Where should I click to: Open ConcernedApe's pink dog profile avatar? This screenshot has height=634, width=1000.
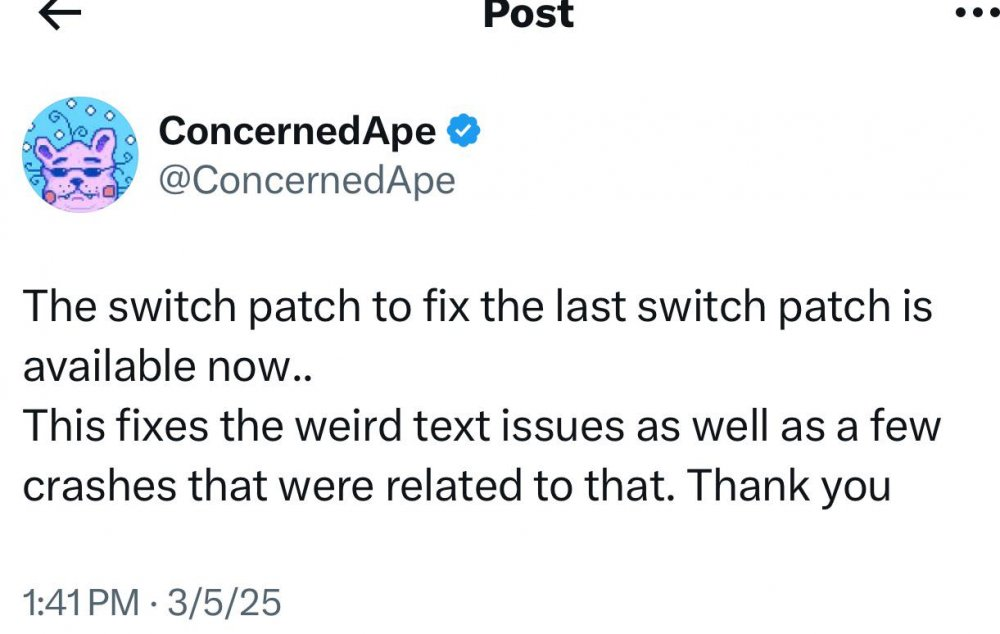click(x=80, y=154)
